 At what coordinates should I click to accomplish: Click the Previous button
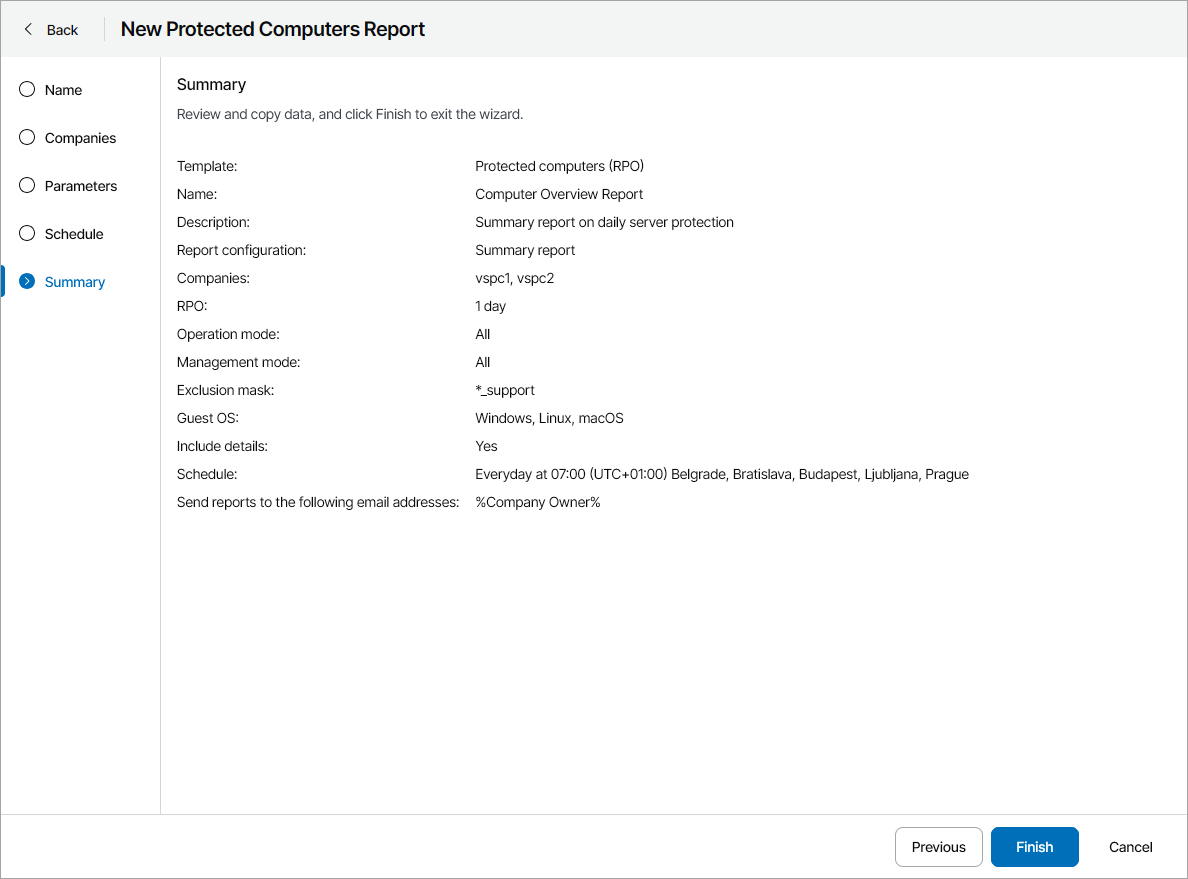tap(938, 847)
